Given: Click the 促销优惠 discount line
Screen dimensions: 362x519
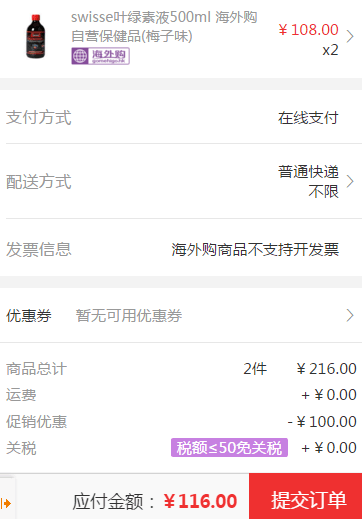Looking at the screenshot, I should tap(181, 421).
